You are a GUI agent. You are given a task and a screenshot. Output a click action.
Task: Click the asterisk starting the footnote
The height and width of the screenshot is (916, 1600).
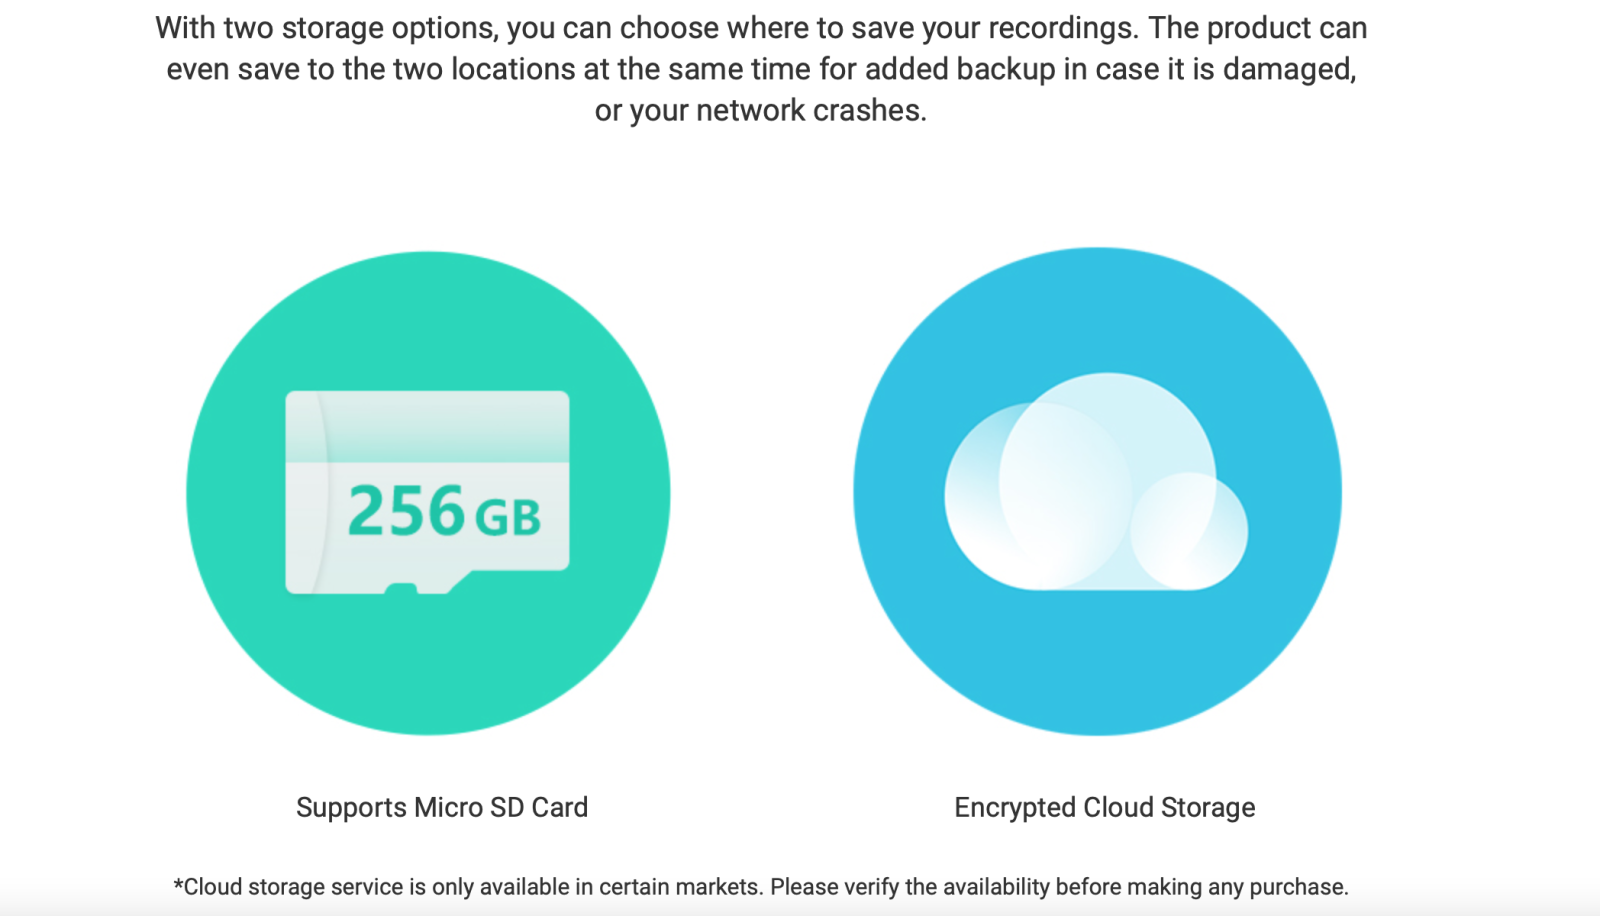(178, 884)
